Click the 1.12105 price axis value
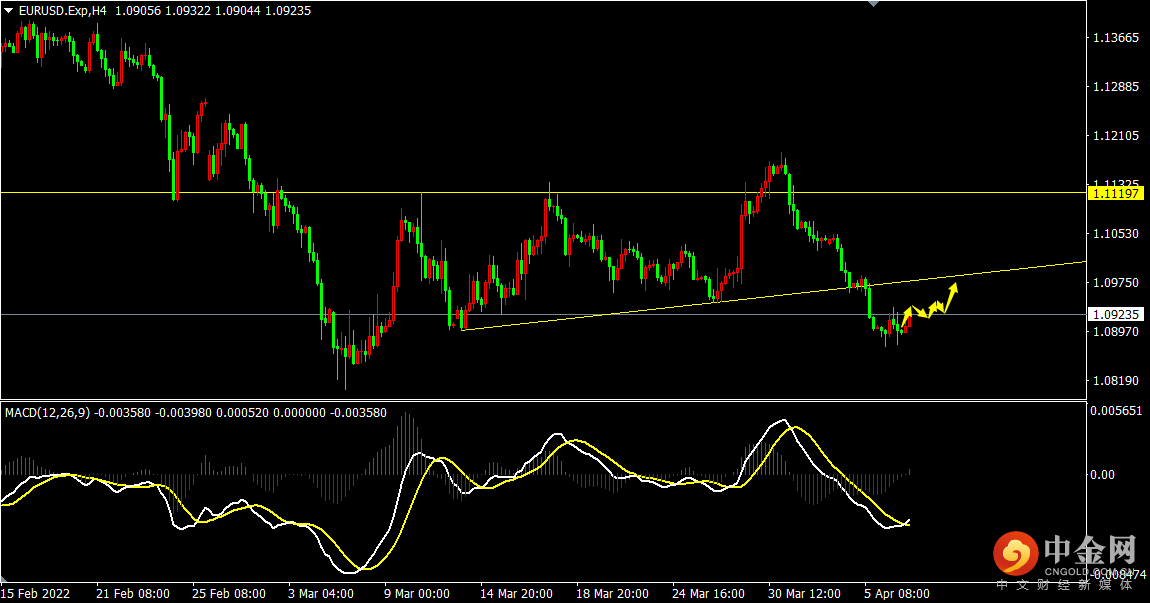Image resolution: width=1150 pixels, height=603 pixels. (x=1116, y=136)
